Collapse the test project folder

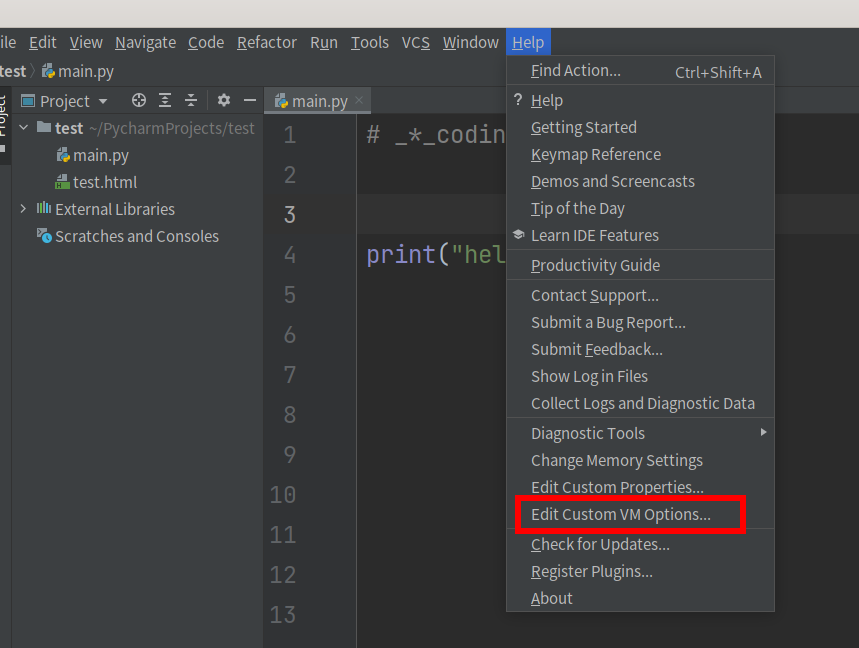click(x=24, y=128)
